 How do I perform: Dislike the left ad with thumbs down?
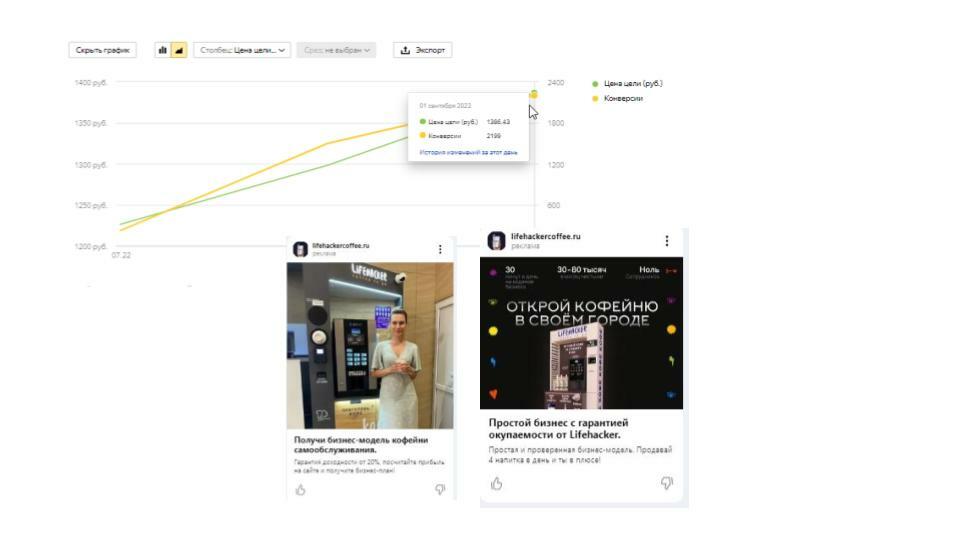(440, 490)
